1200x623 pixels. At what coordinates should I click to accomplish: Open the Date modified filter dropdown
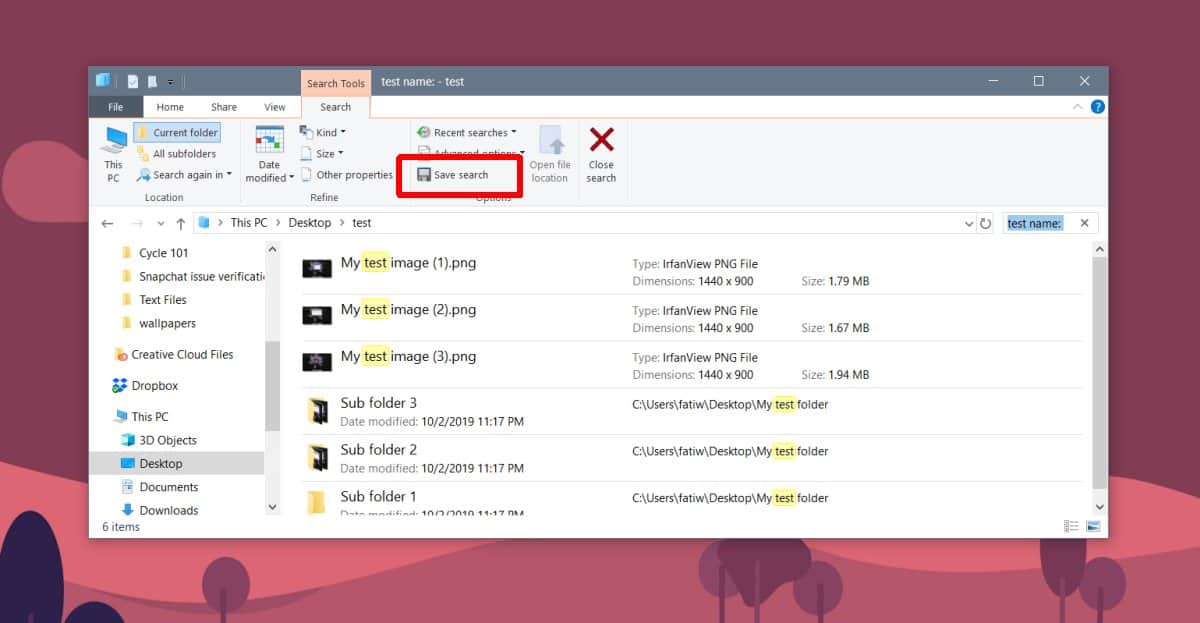coord(269,154)
